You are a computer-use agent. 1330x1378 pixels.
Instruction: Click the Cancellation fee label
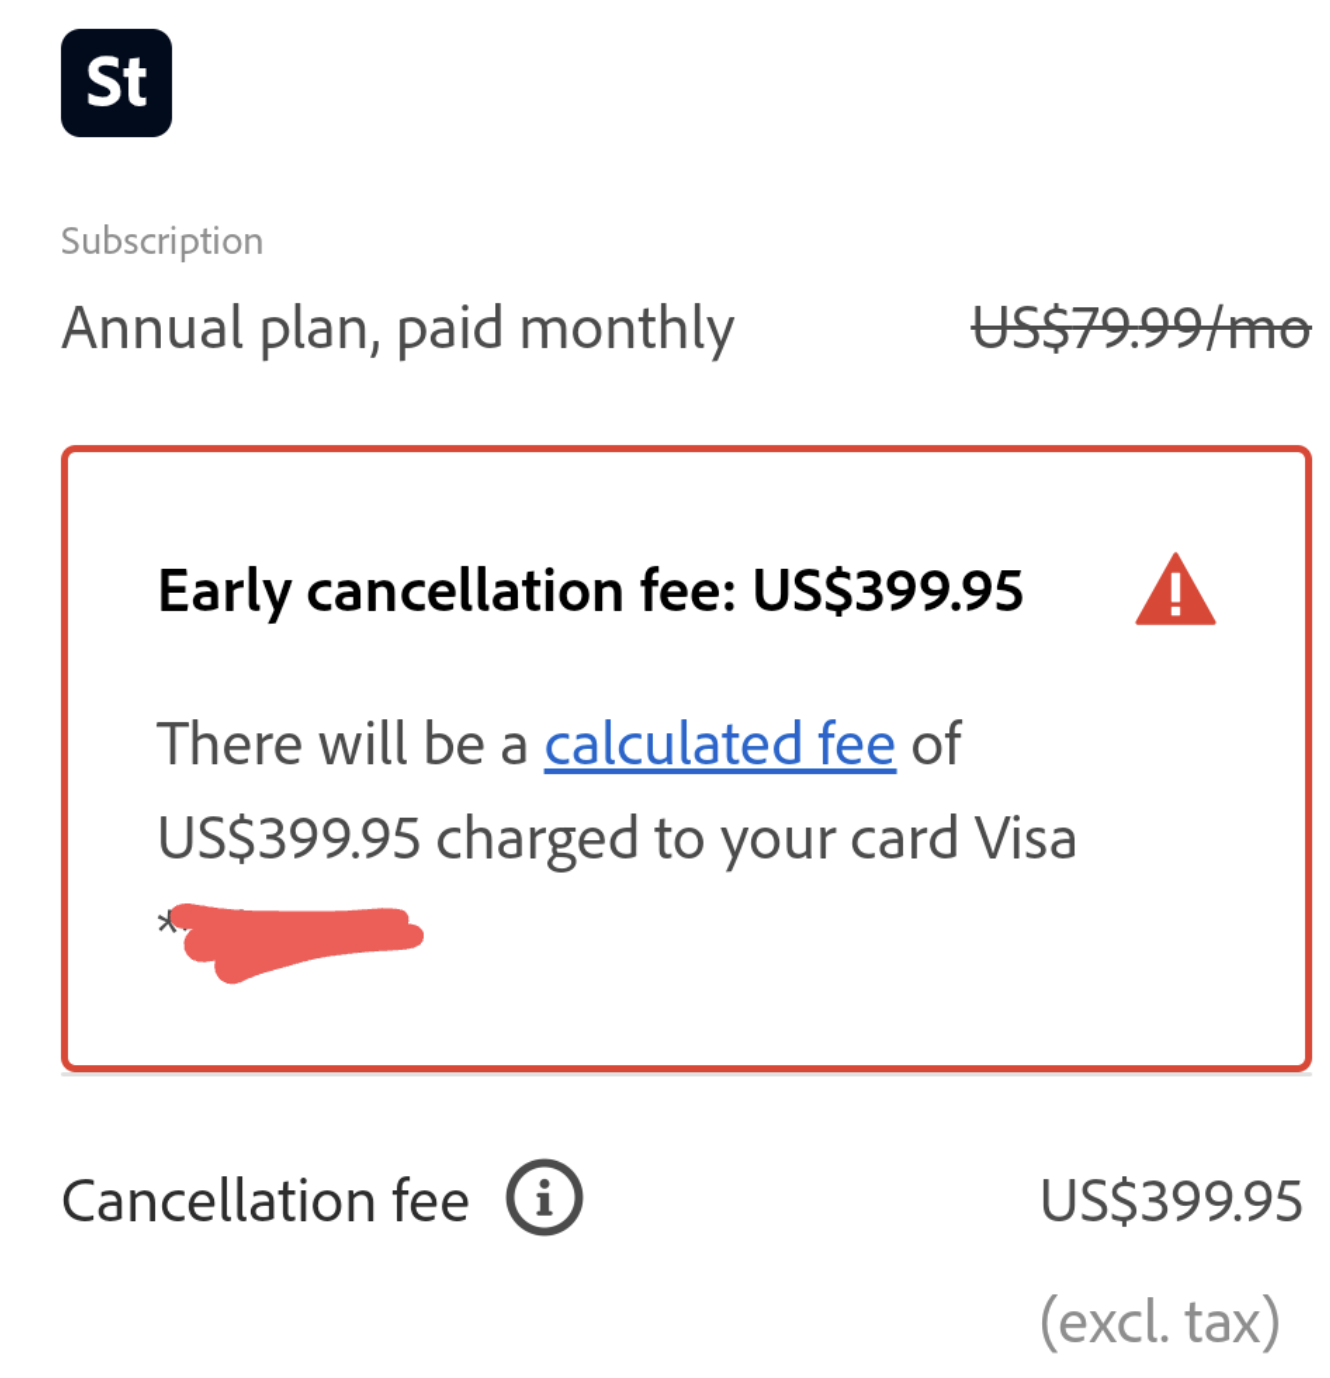coord(265,1201)
